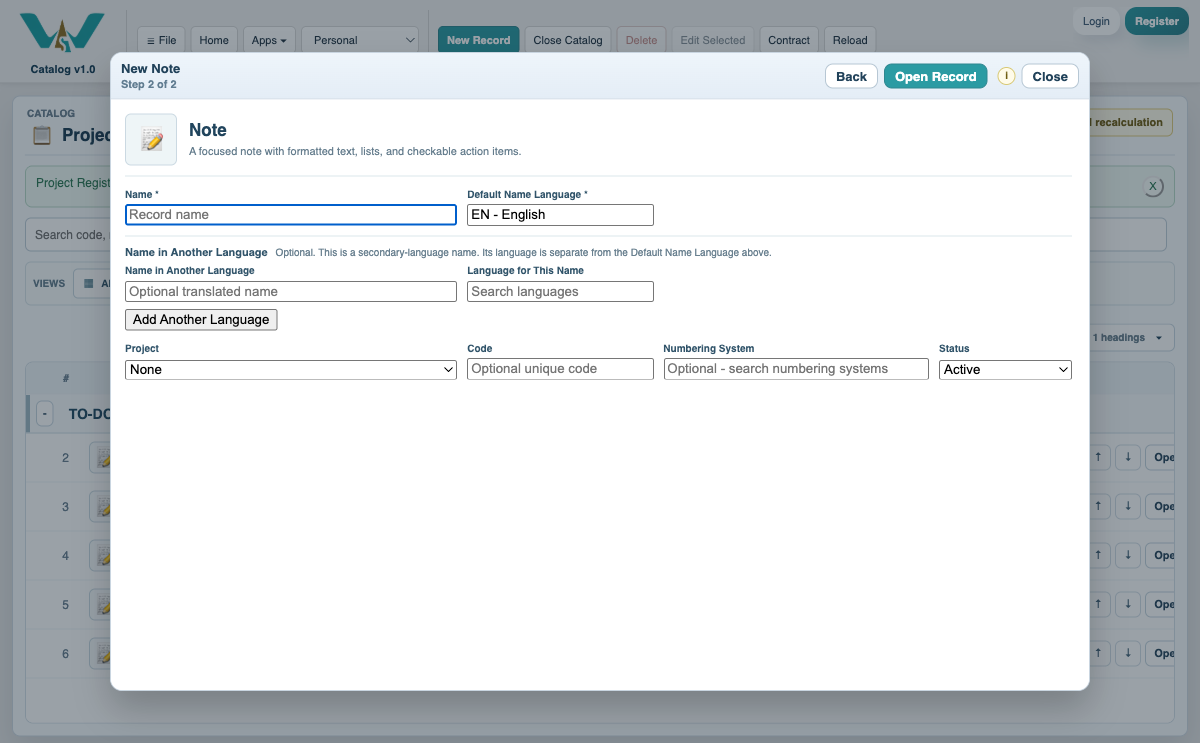Viewport: 1200px width, 743px height.
Task: Click the Open Record button
Action: pos(936,76)
